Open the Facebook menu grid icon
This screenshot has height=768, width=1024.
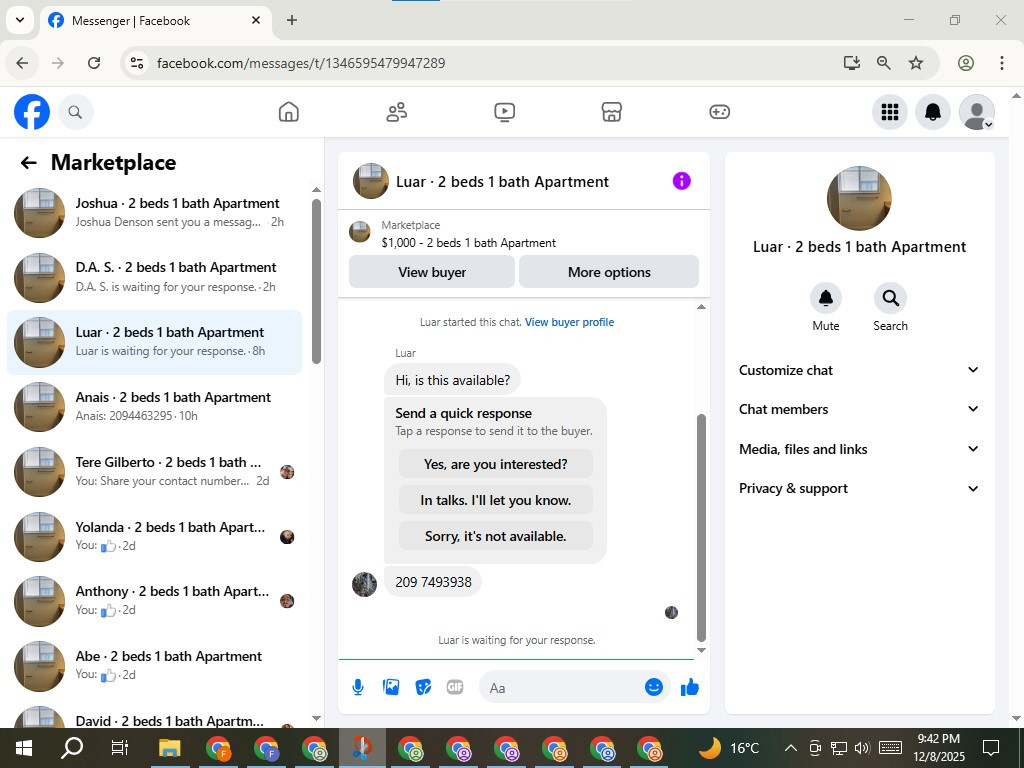[x=889, y=112]
